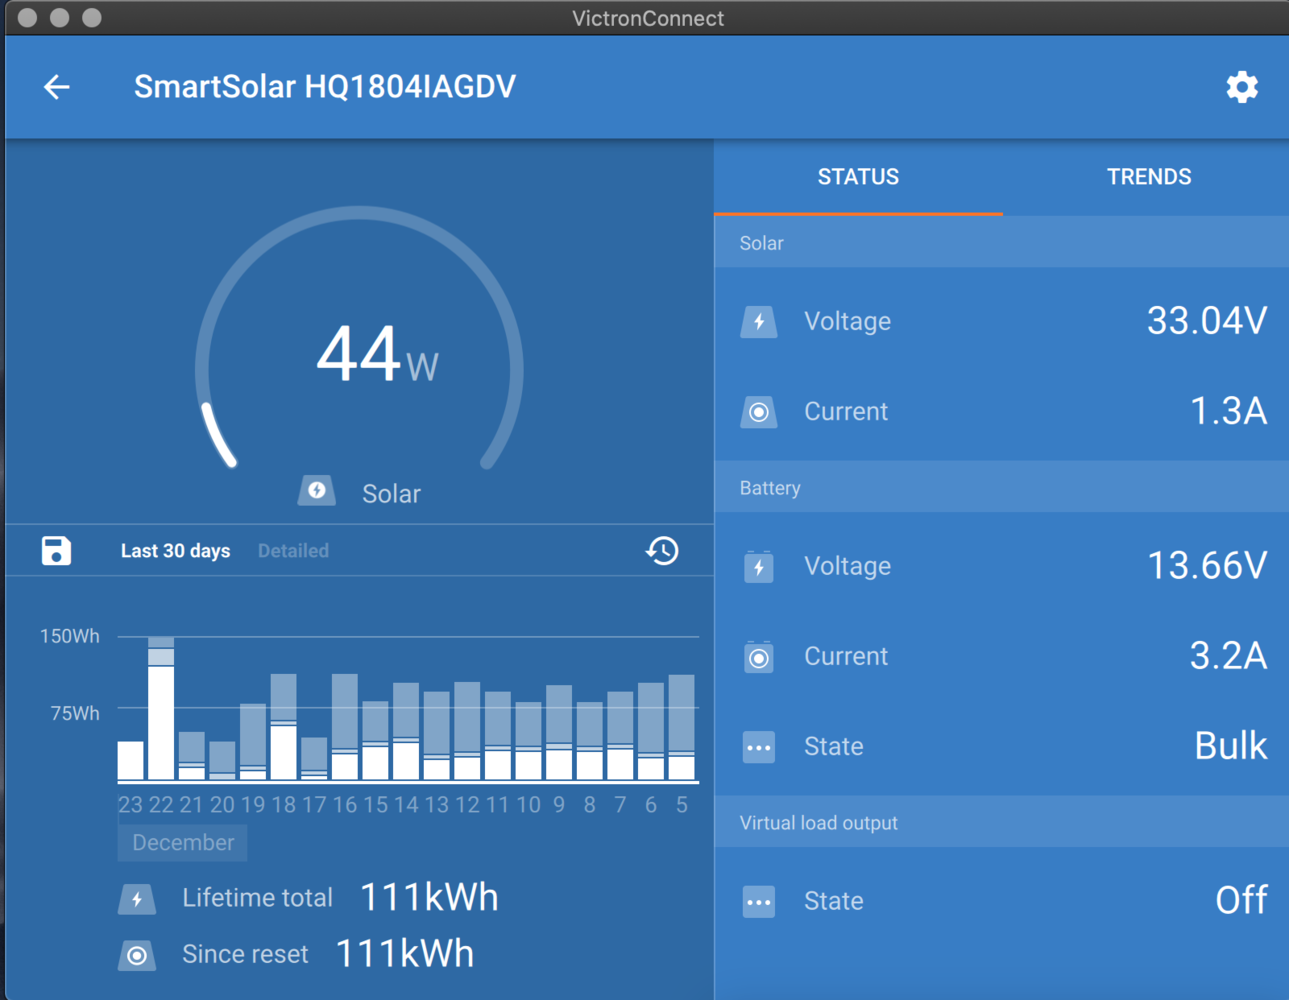Screen dimensions: 1289x1000
Task: Click the Lifetime total 111kWh value
Action: (429, 898)
